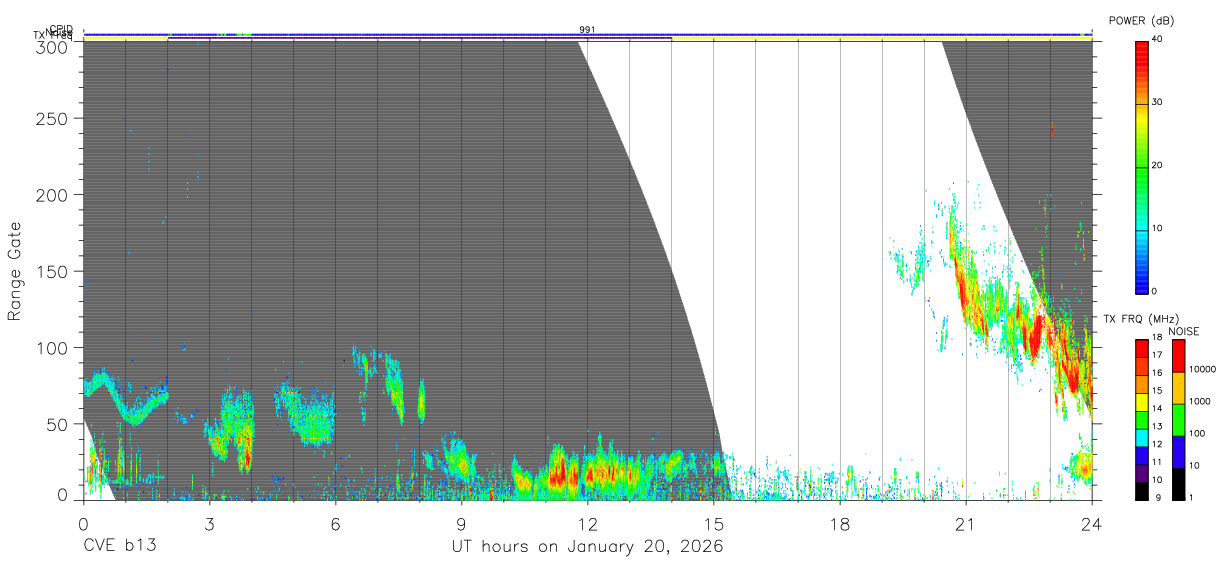1228x567 pixels.
Task: Click the 10000 label in NOISE legend
Action: point(1204,369)
